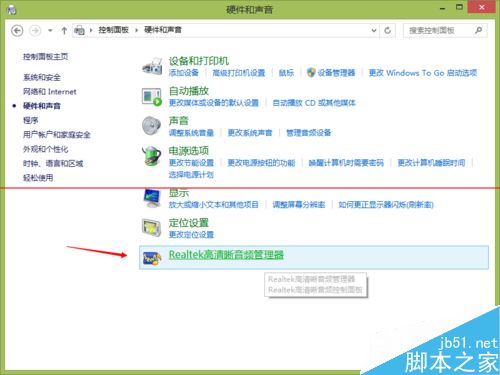This screenshot has height=375, width=500.
Task: Click the 选择电源计划 link
Action: (x=191, y=174)
